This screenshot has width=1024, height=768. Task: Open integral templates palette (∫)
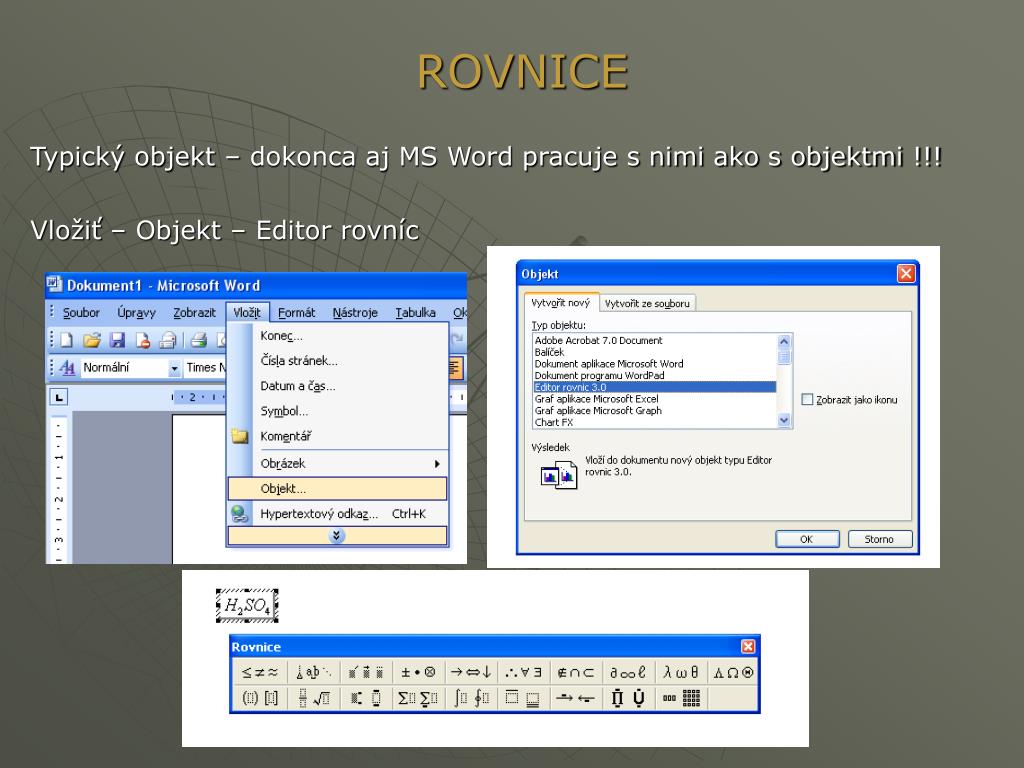(471, 698)
